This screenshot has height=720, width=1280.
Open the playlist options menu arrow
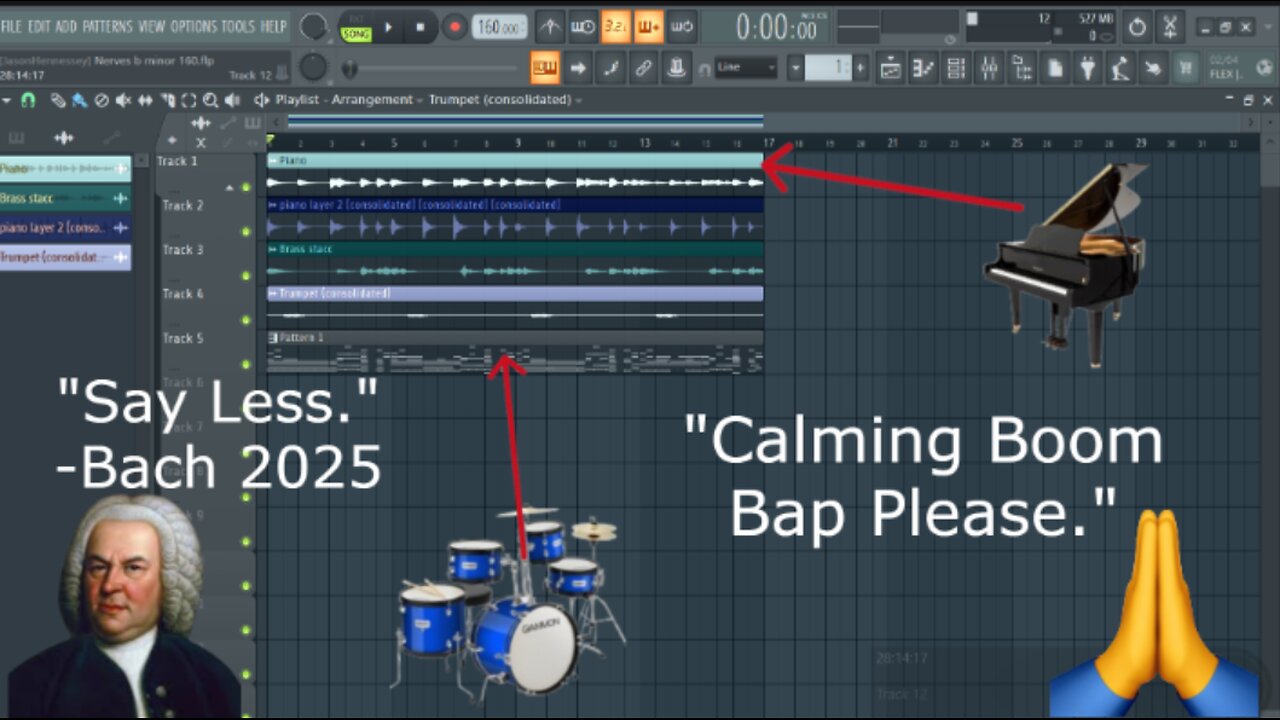(7, 100)
